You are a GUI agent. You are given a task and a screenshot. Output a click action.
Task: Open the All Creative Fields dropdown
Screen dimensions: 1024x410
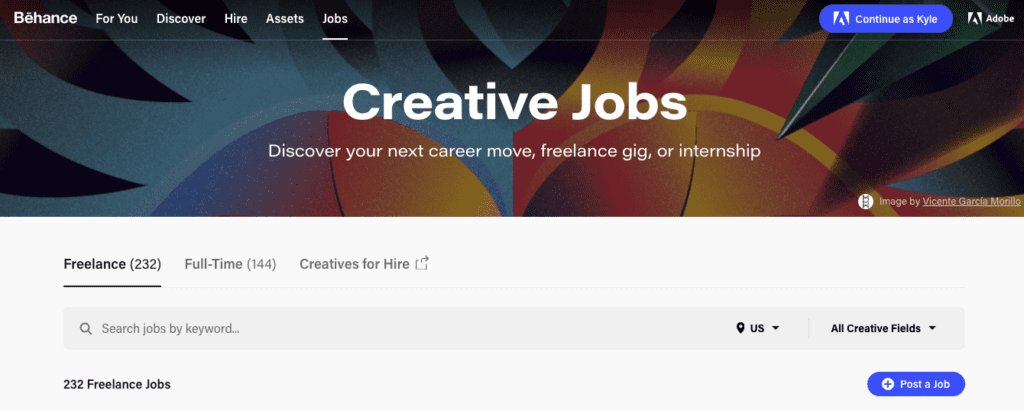pyautogui.click(x=884, y=328)
